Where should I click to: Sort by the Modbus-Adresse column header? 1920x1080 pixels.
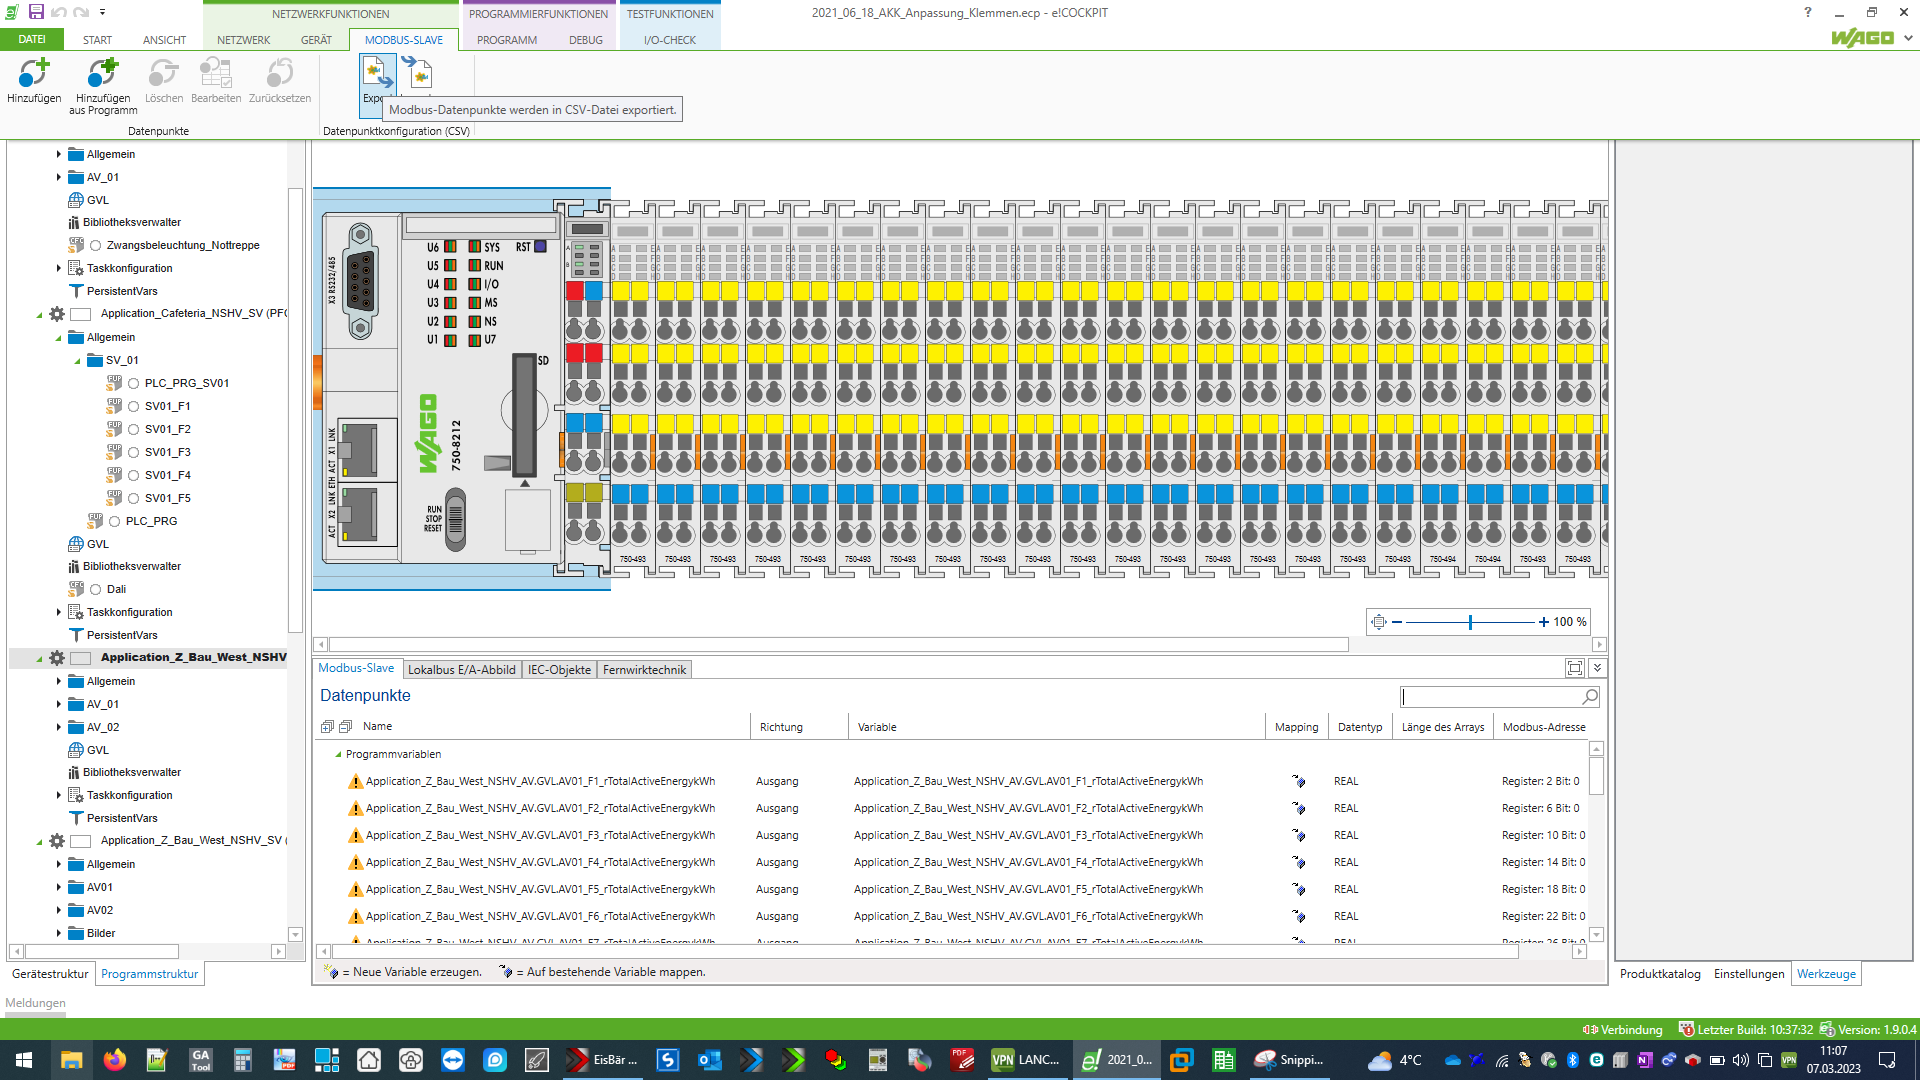[1543, 727]
